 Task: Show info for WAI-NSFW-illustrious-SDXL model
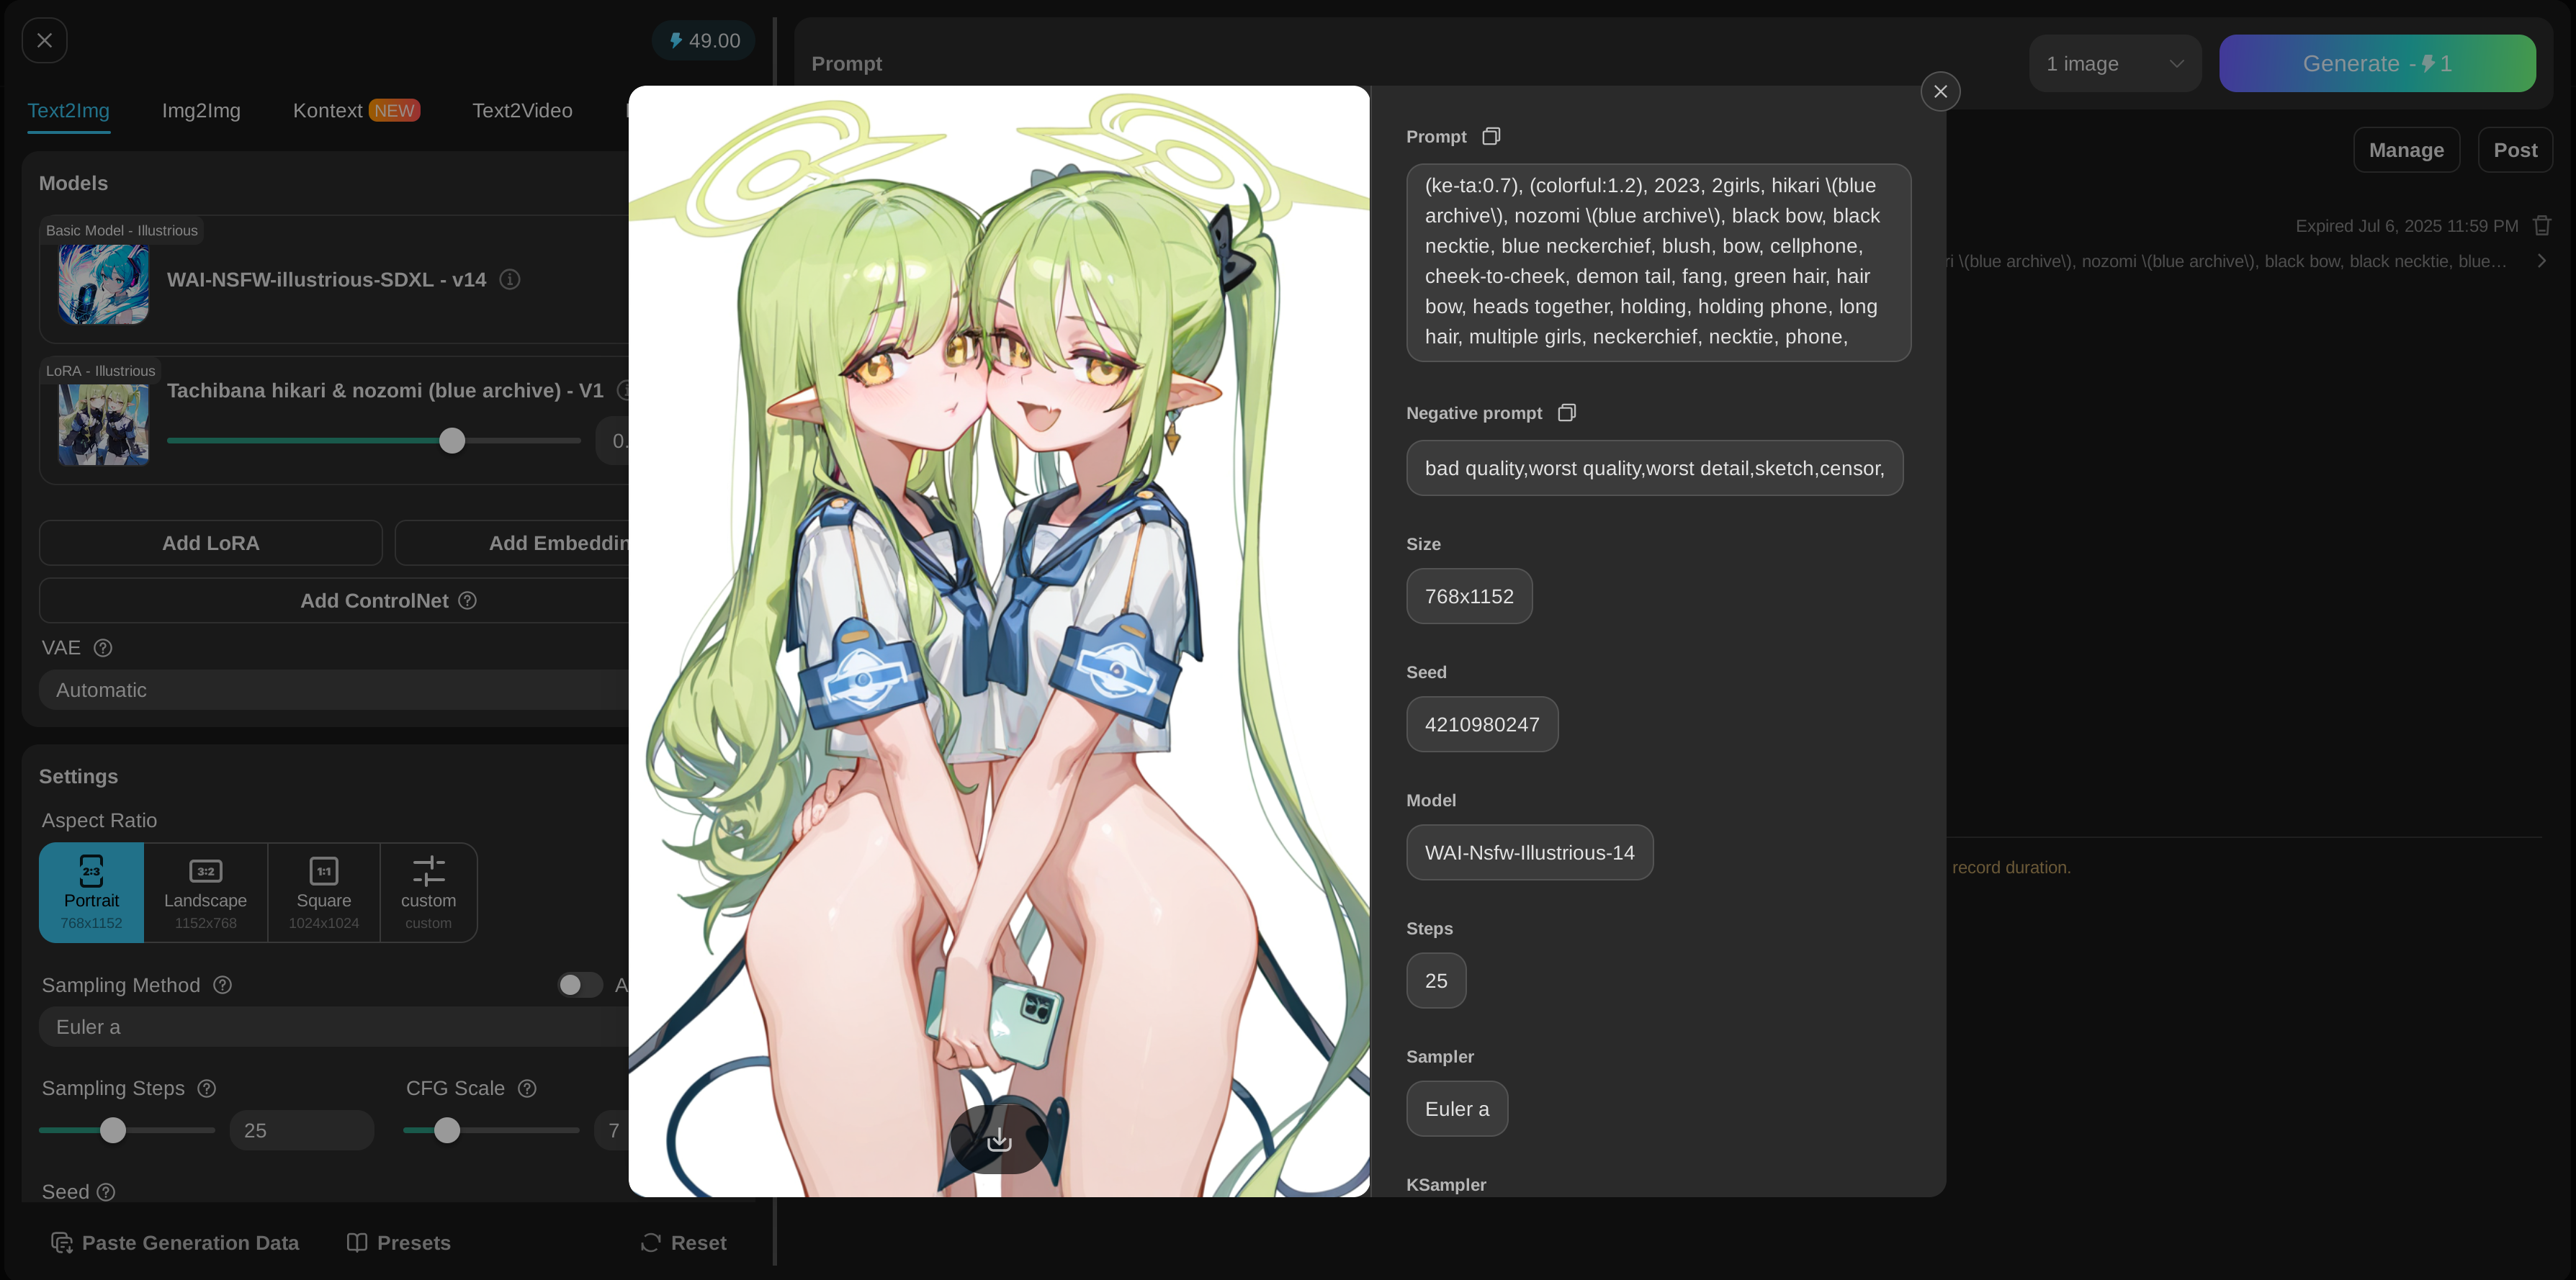coord(510,279)
